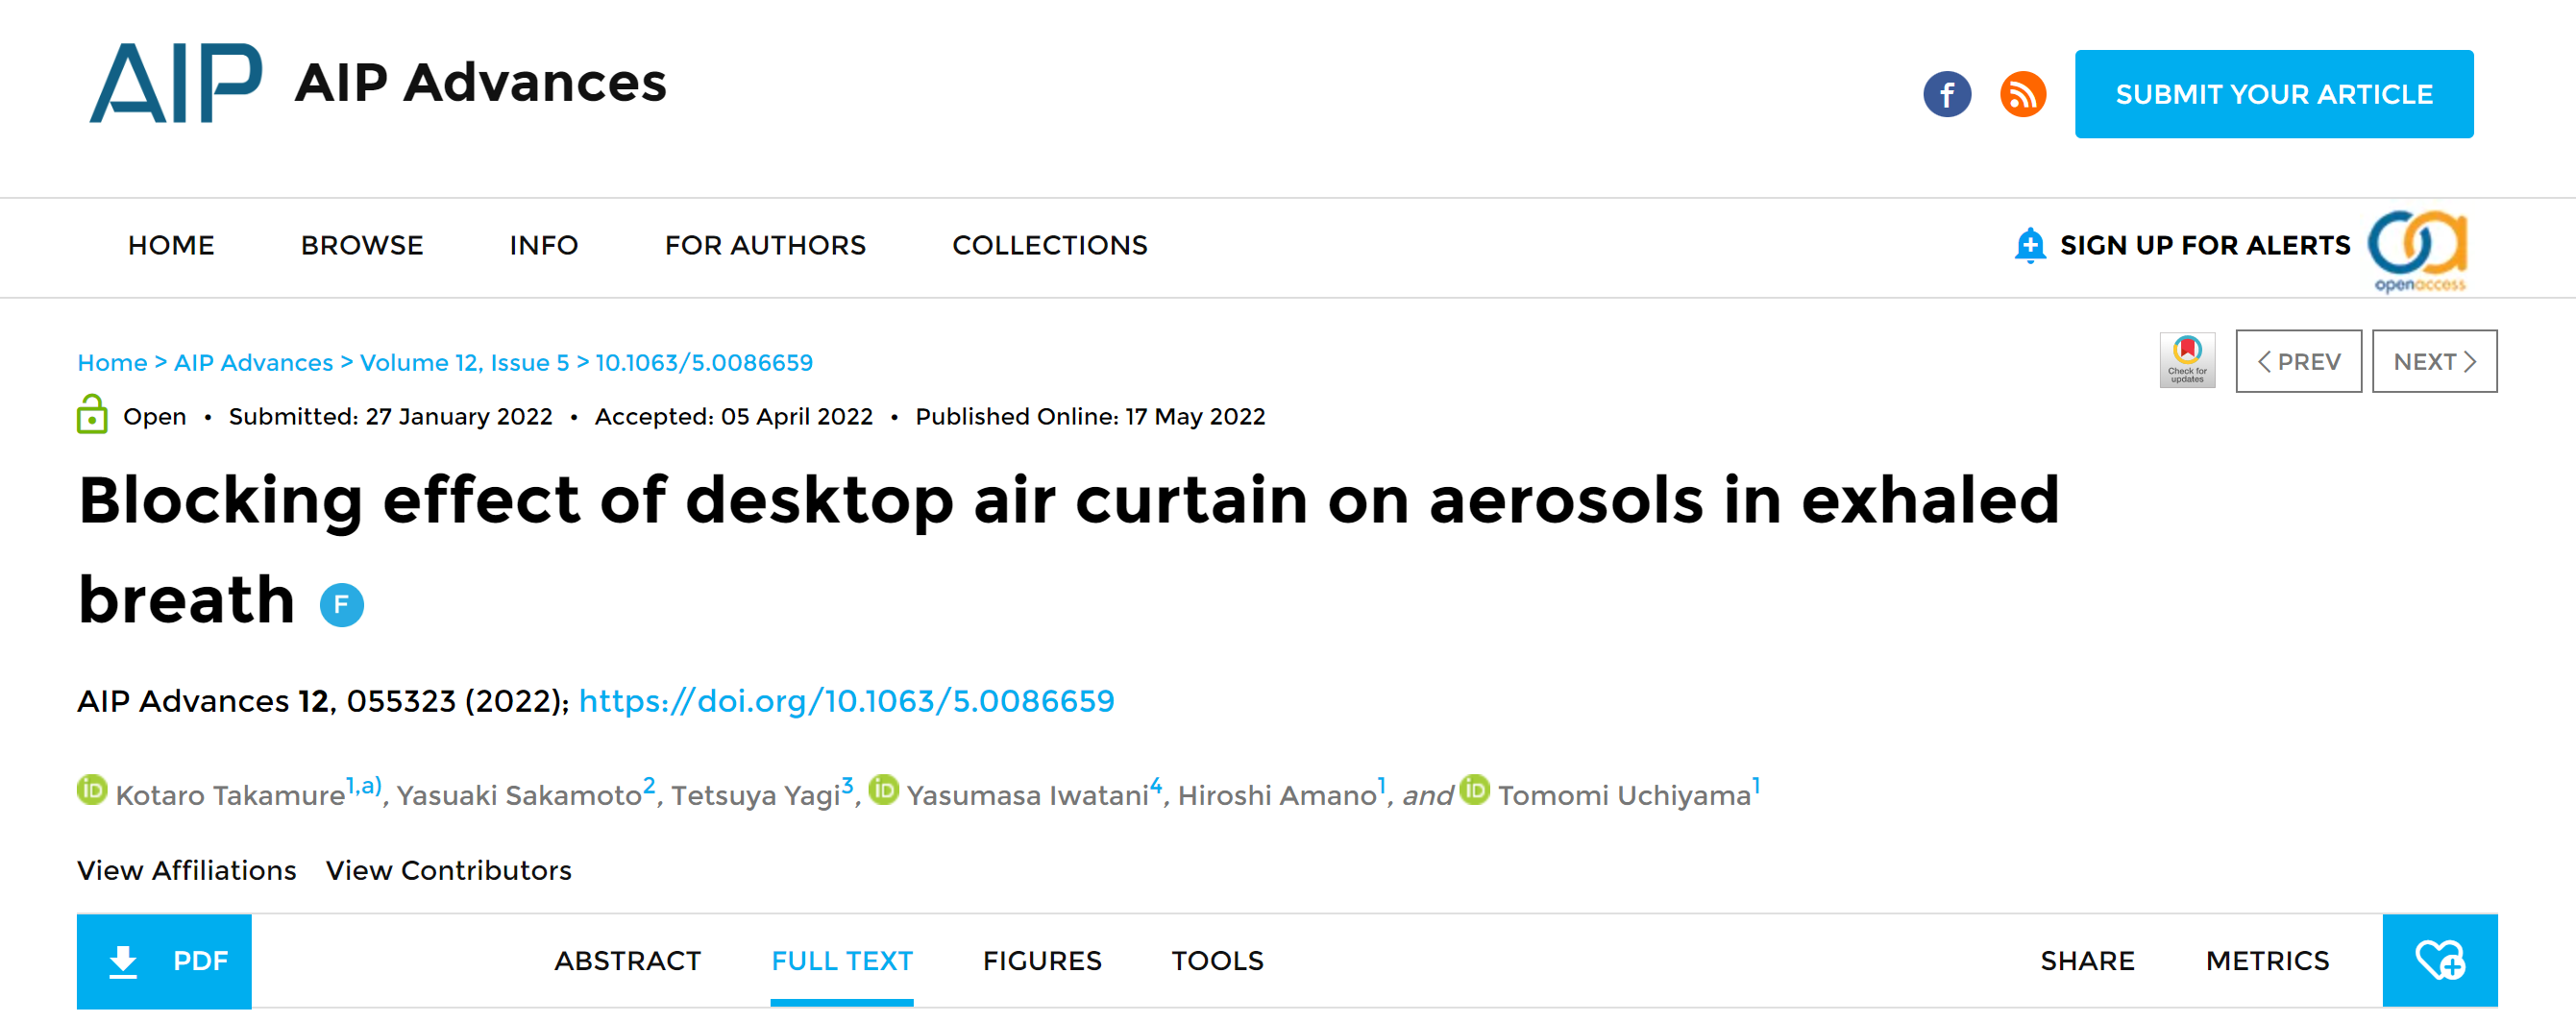Switch to the ABSTRACT tab
The width and height of the screenshot is (2576, 1022).
tap(628, 960)
